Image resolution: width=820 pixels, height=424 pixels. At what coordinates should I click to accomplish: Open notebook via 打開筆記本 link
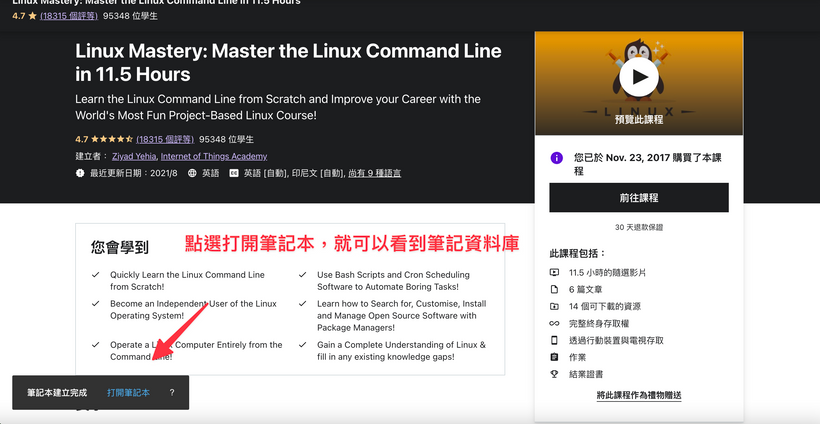point(128,393)
